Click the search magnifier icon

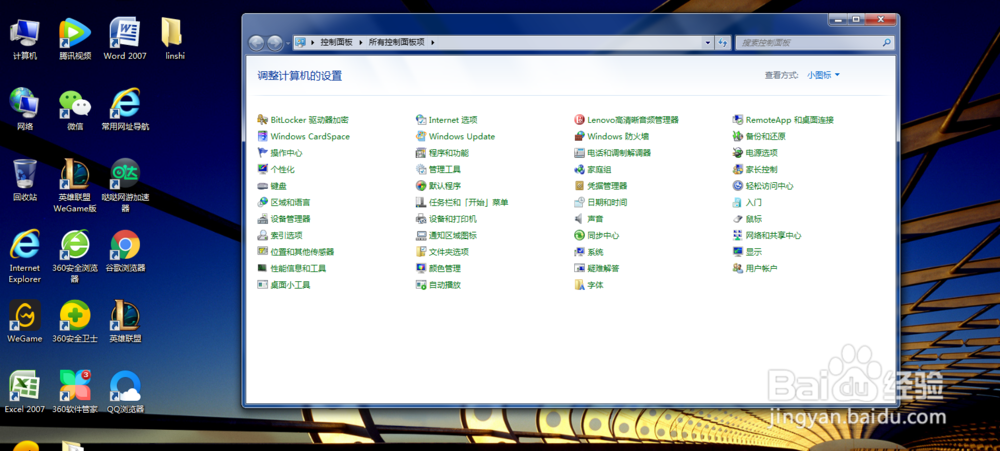pyautogui.click(x=886, y=43)
